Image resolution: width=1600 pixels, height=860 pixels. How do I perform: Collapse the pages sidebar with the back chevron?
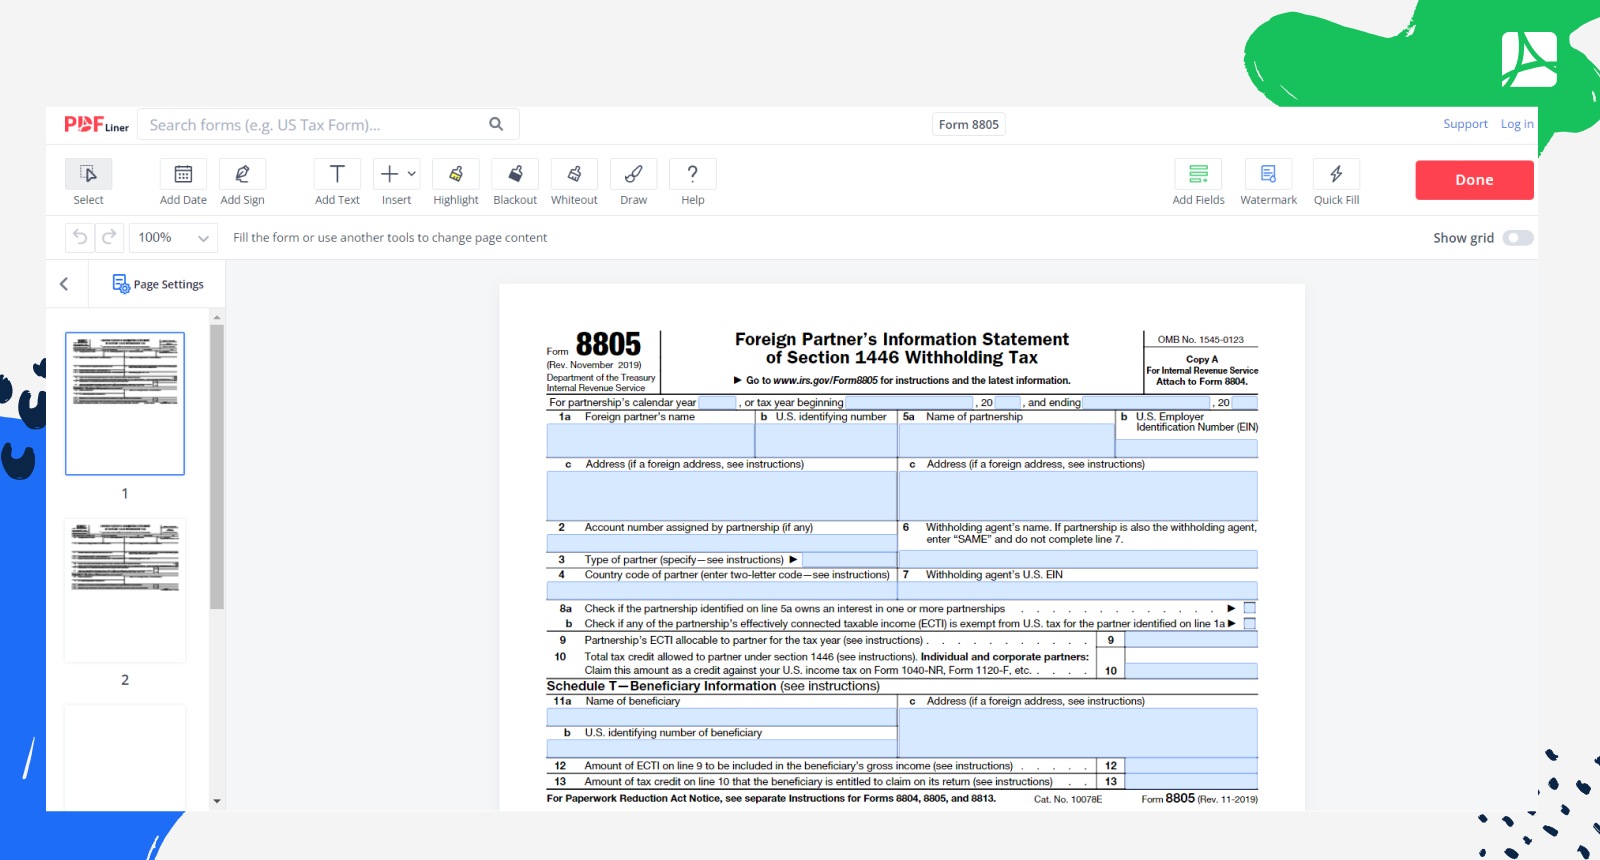click(64, 284)
